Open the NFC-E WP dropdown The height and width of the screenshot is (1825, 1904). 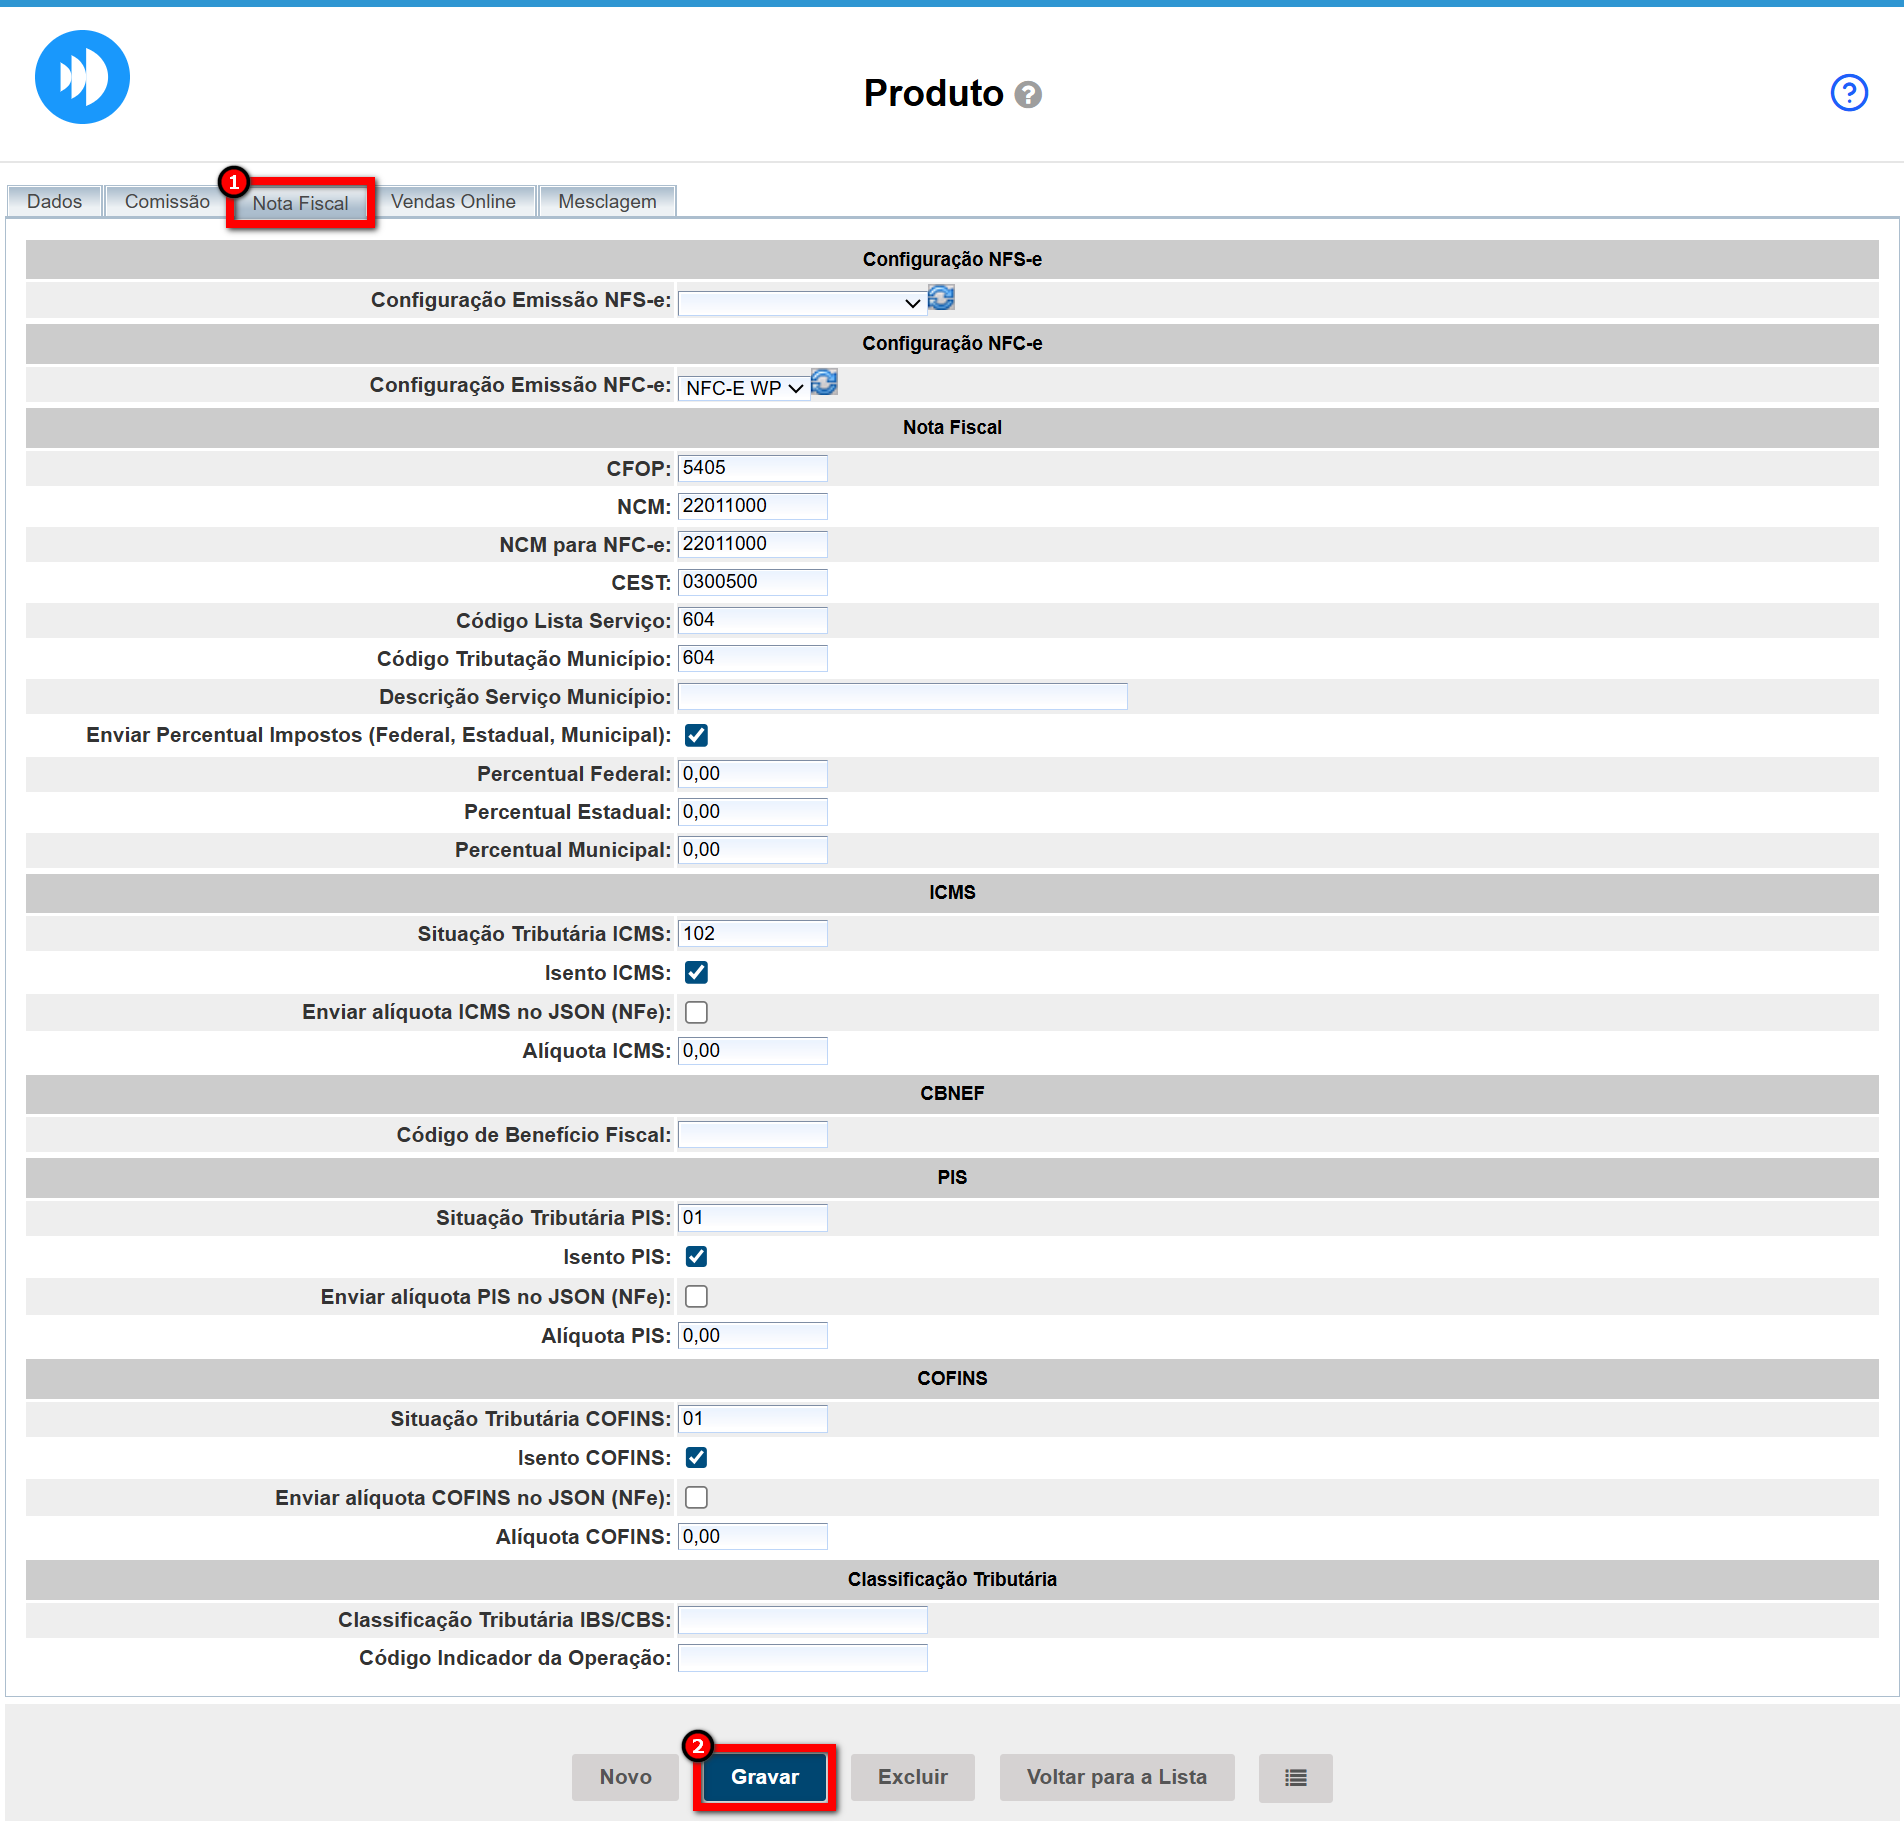(744, 387)
